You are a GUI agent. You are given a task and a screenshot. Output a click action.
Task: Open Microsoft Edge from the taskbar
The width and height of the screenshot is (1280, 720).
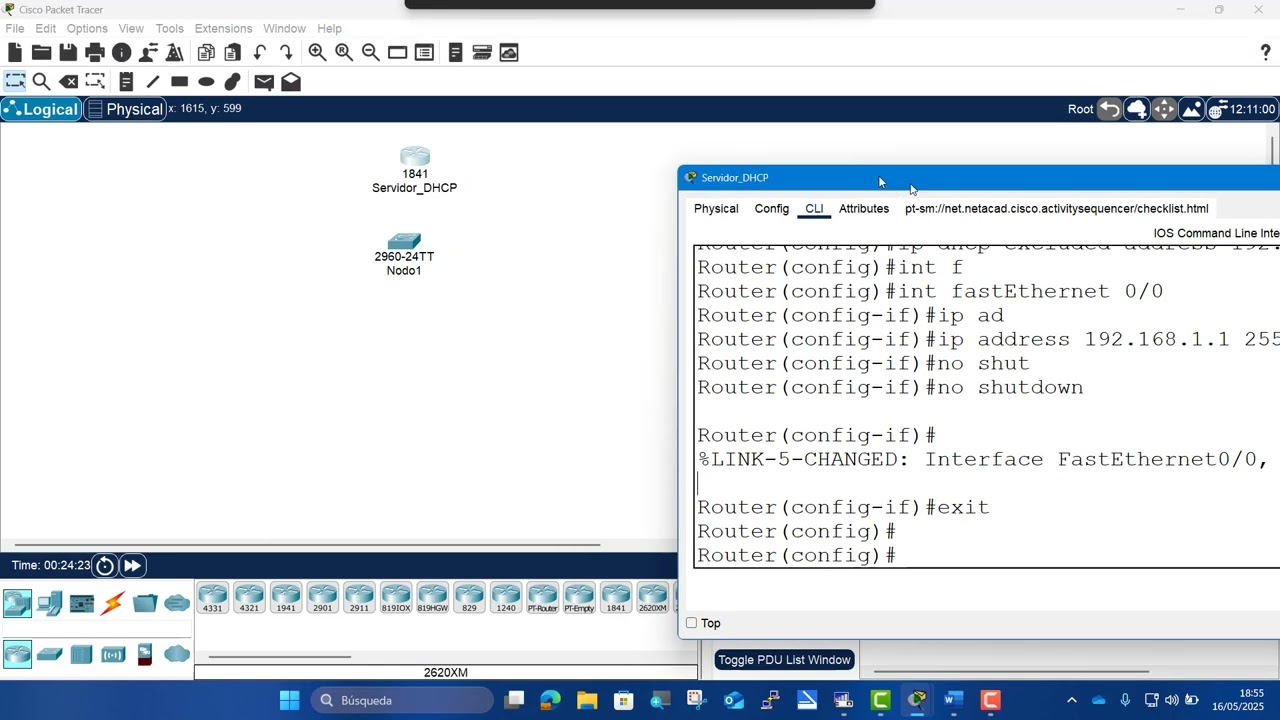tap(550, 700)
